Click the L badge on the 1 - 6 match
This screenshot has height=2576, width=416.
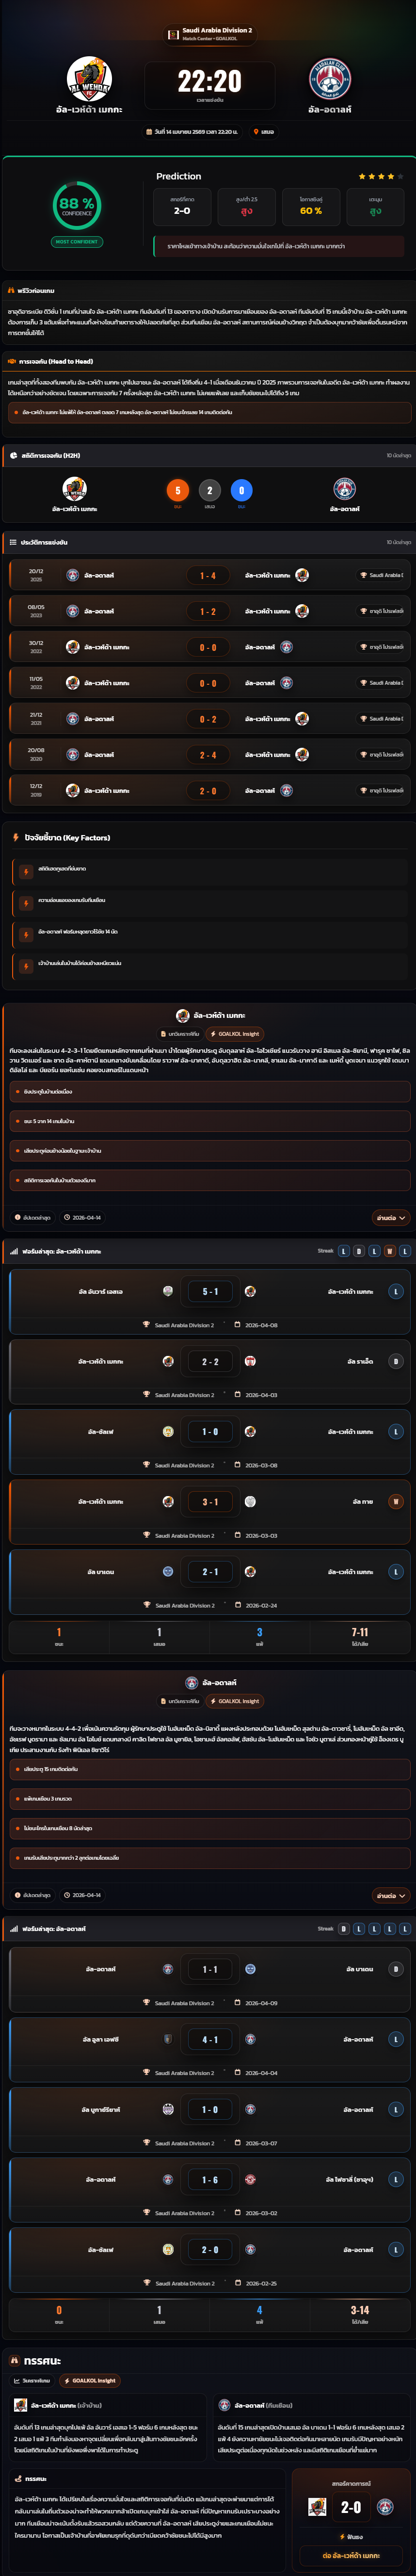pos(395,2179)
